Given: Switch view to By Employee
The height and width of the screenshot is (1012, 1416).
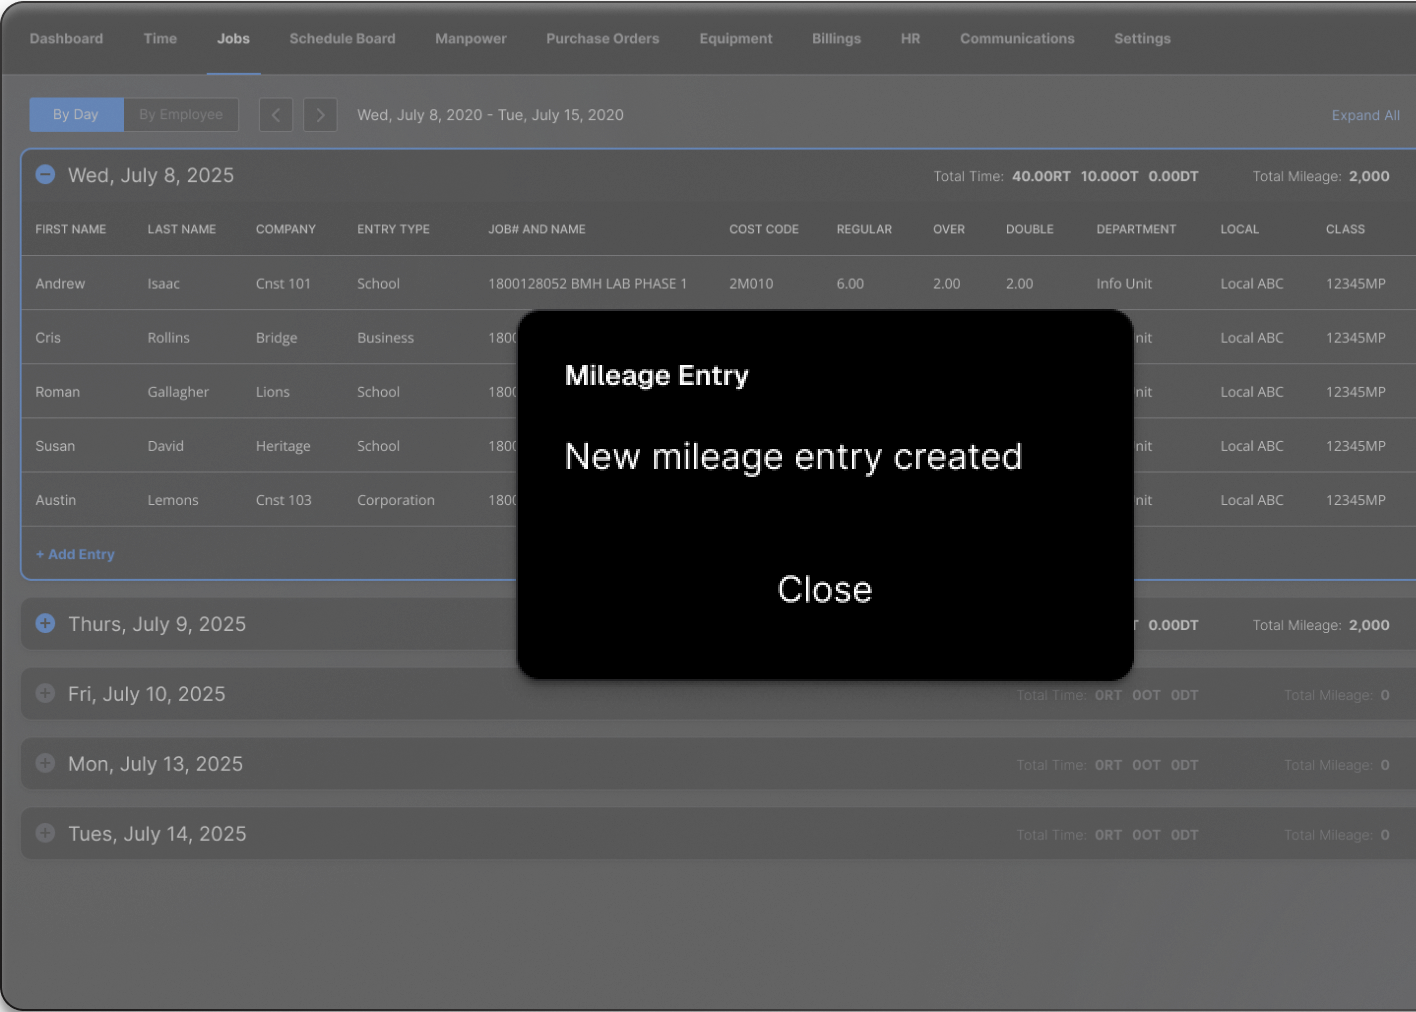Looking at the screenshot, I should pyautogui.click(x=181, y=115).
